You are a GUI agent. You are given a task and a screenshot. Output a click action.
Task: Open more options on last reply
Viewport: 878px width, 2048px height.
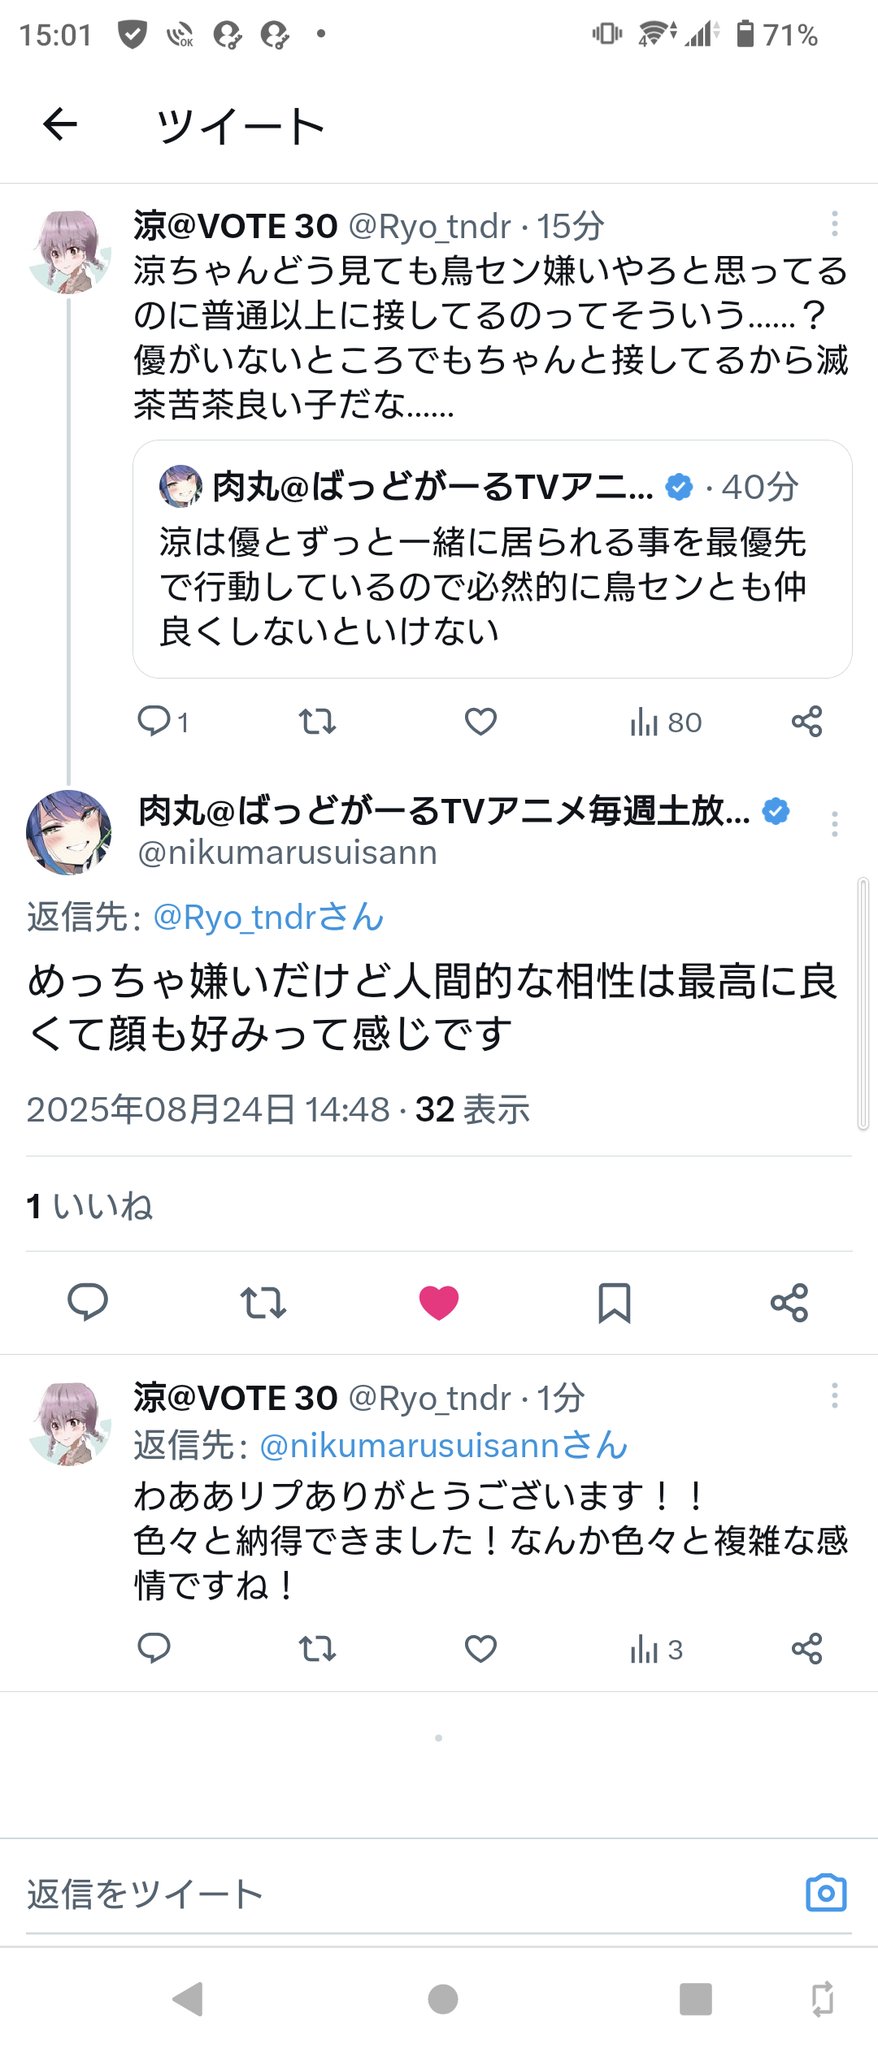pos(834,1396)
